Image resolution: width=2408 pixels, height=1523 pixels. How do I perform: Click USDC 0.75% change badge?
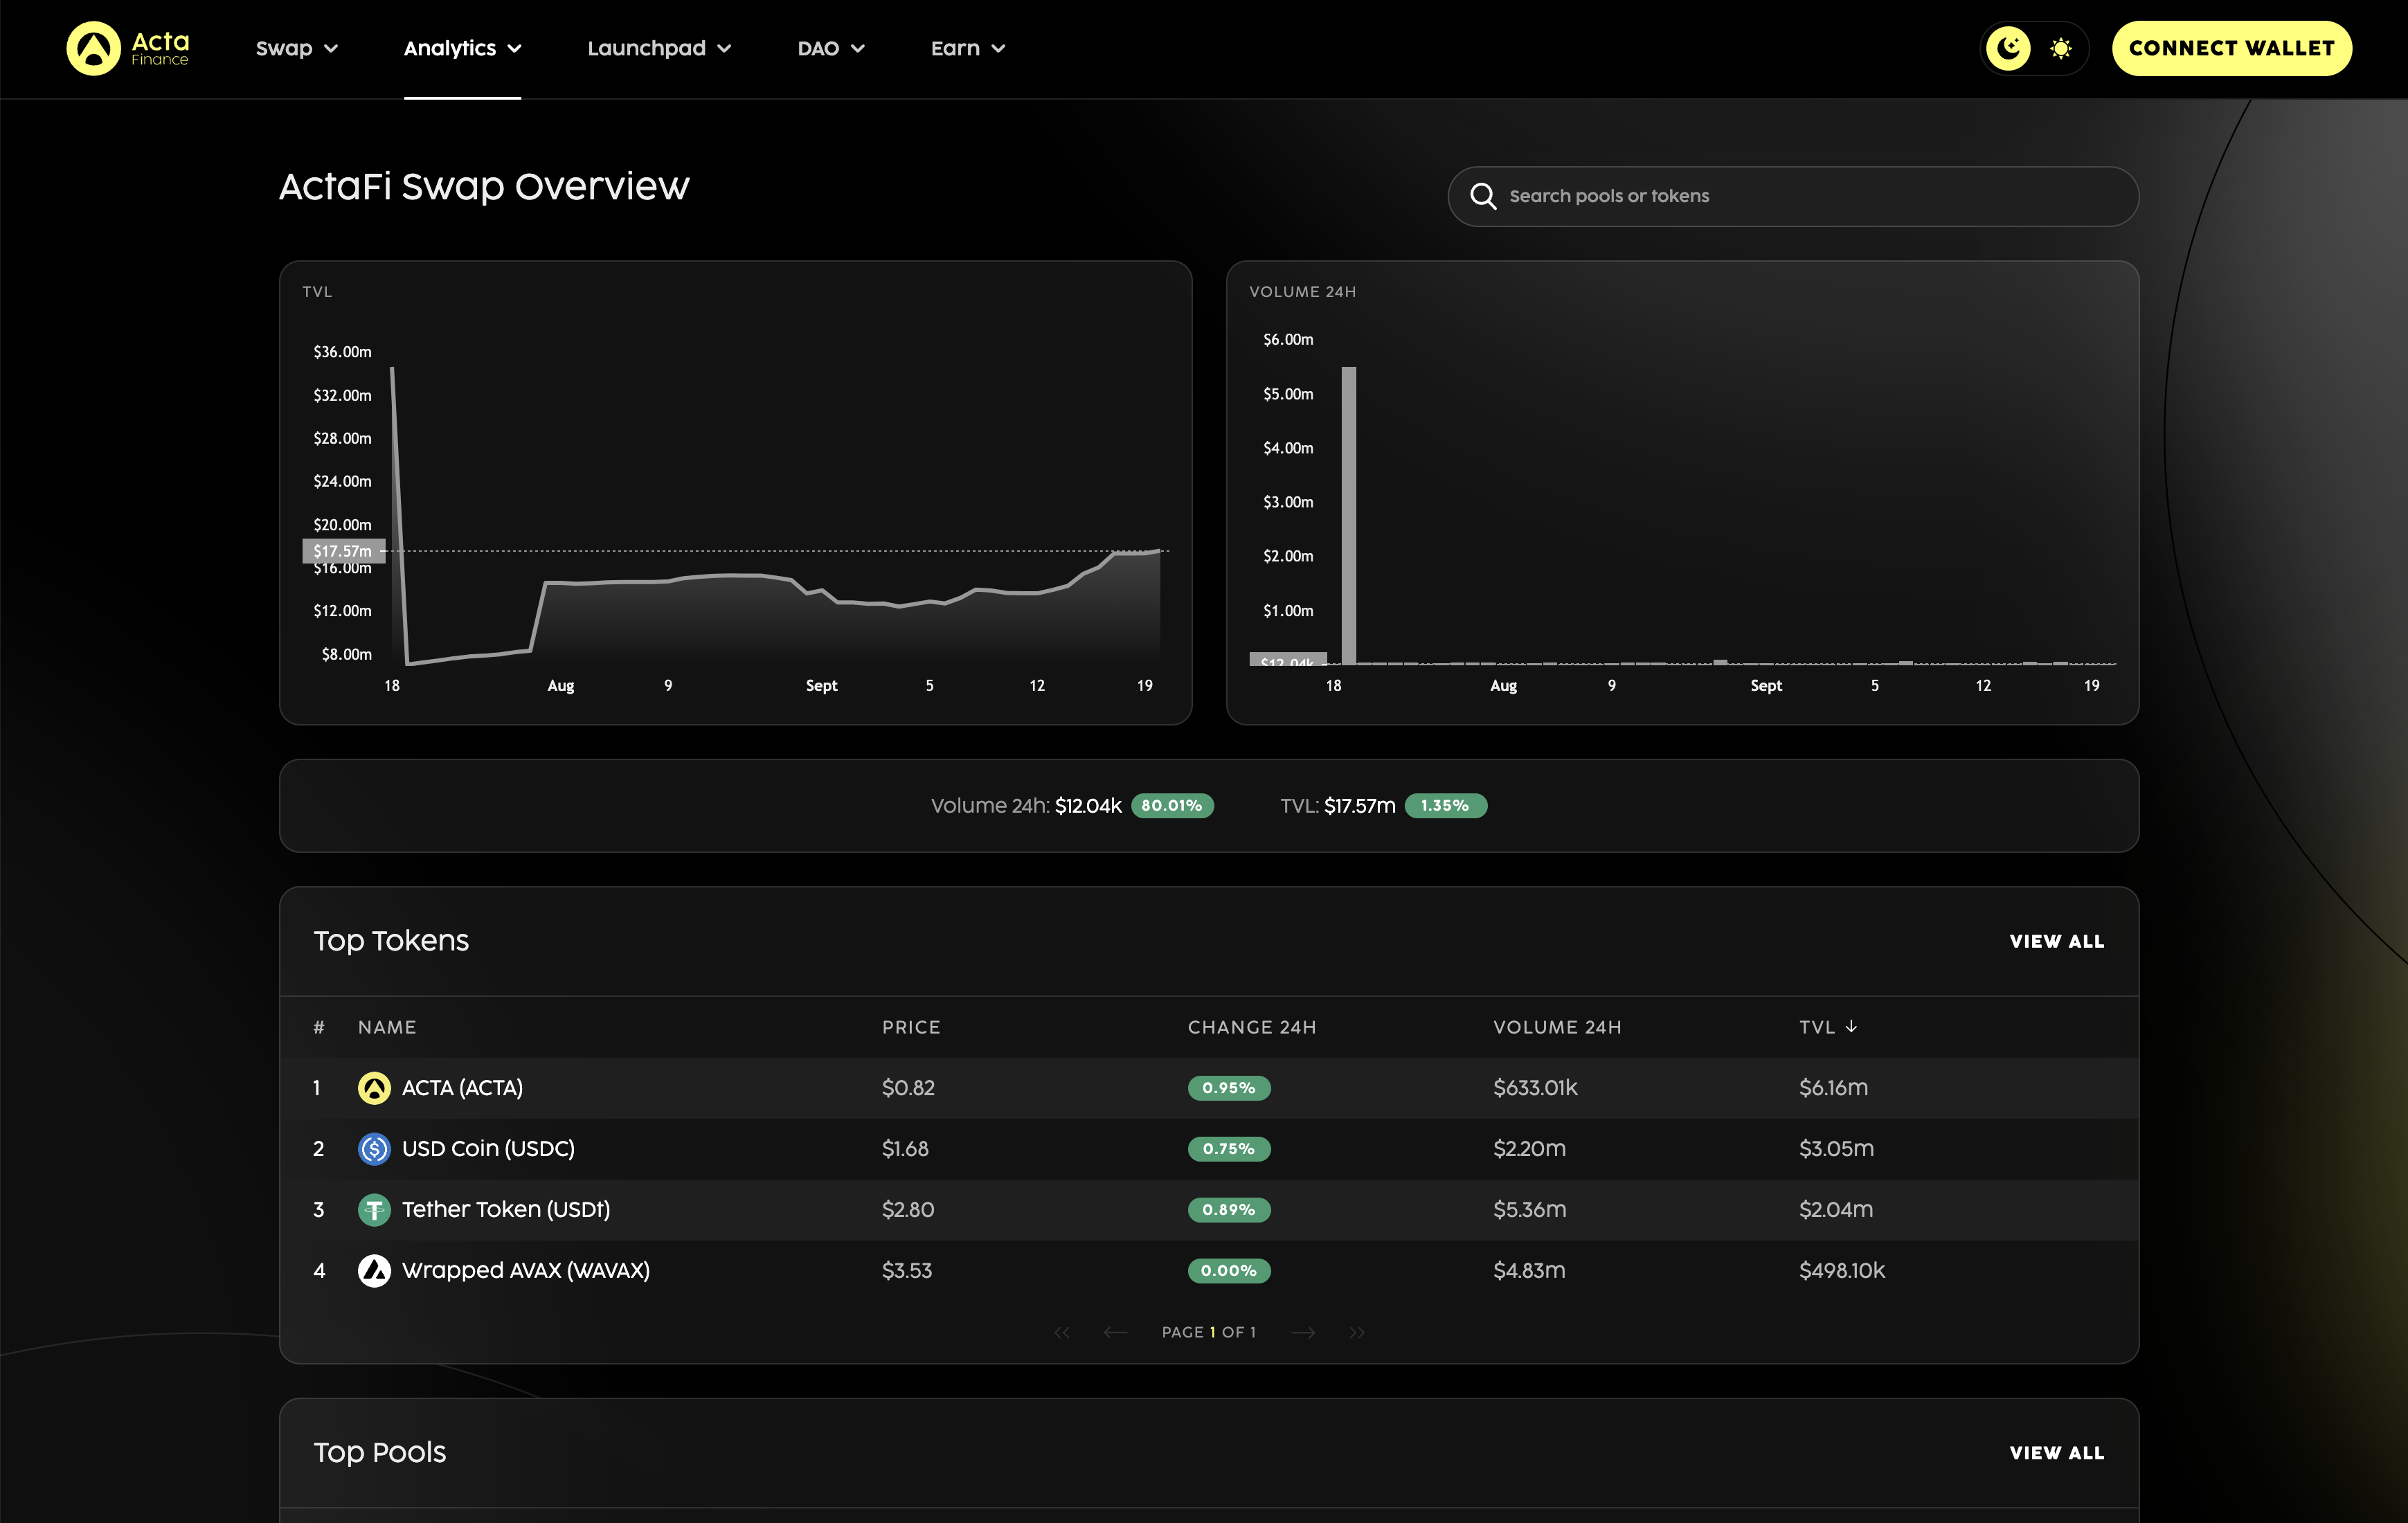click(1228, 1149)
